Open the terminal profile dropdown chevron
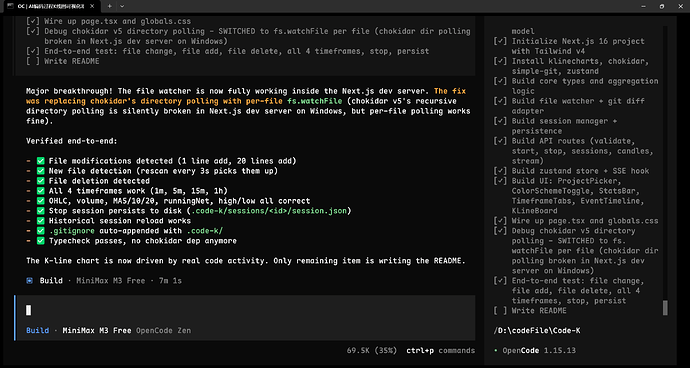This screenshot has width=690, height=368. [122, 6]
